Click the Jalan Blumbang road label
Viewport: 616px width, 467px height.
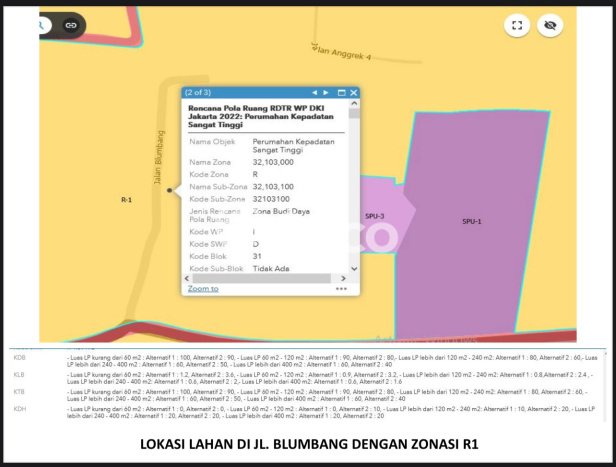click(x=158, y=157)
